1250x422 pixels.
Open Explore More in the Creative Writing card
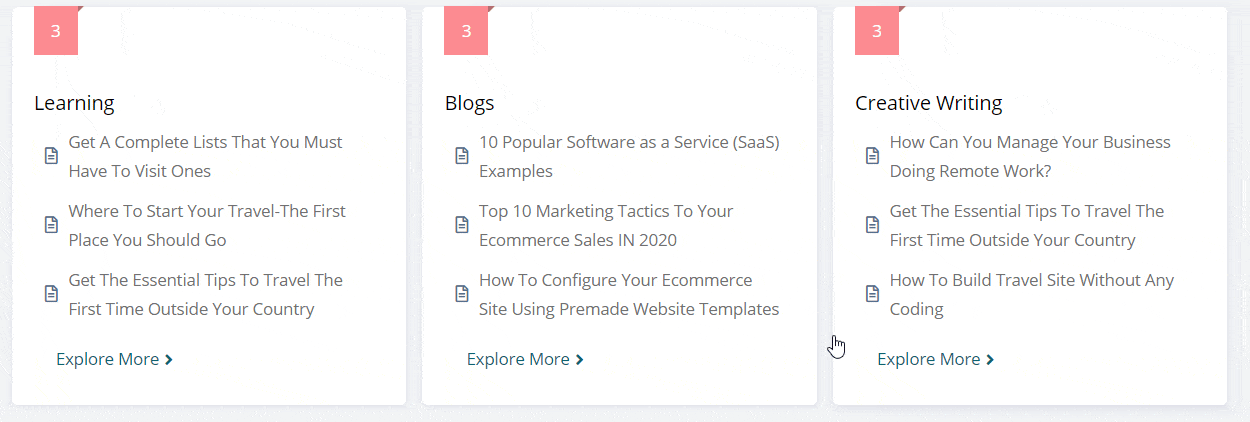[x=935, y=359]
